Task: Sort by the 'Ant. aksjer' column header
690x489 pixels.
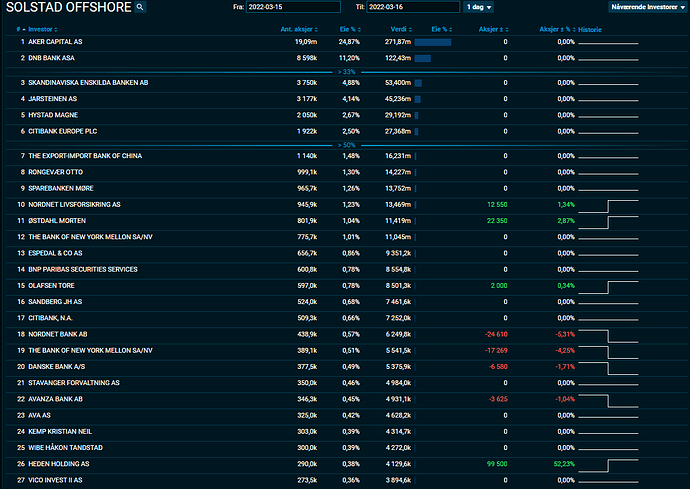Action: (x=299, y=29)
